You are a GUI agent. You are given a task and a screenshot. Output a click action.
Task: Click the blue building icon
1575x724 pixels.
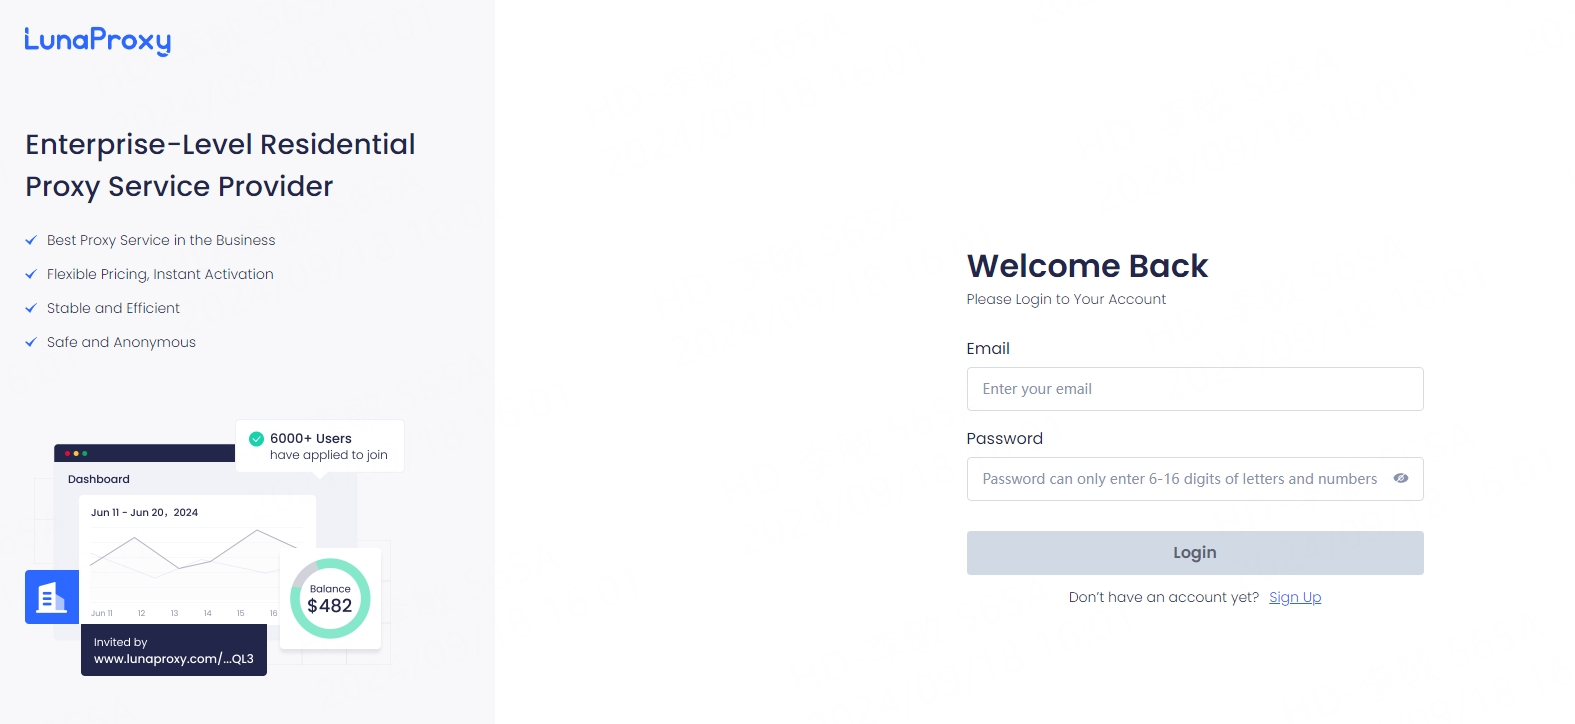[x=52, y=597]
